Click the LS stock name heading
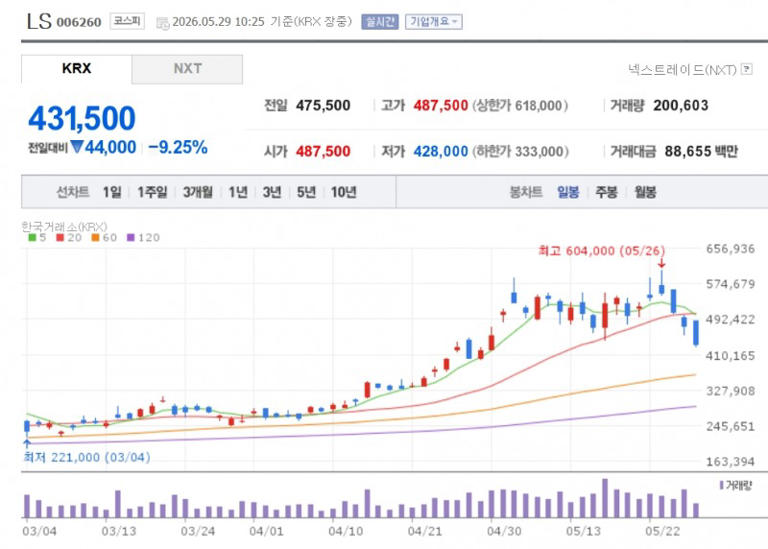Viewport: 768px width, 549px height. (x=39, y=21)
